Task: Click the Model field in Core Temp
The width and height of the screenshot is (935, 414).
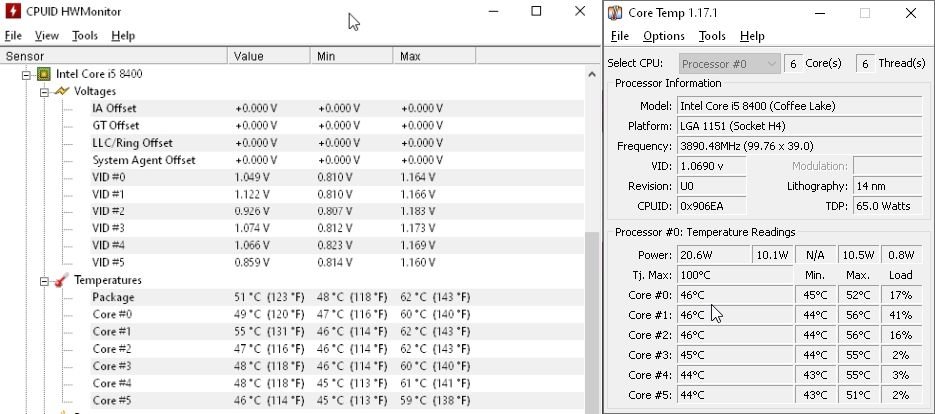Action: point(800,106)
